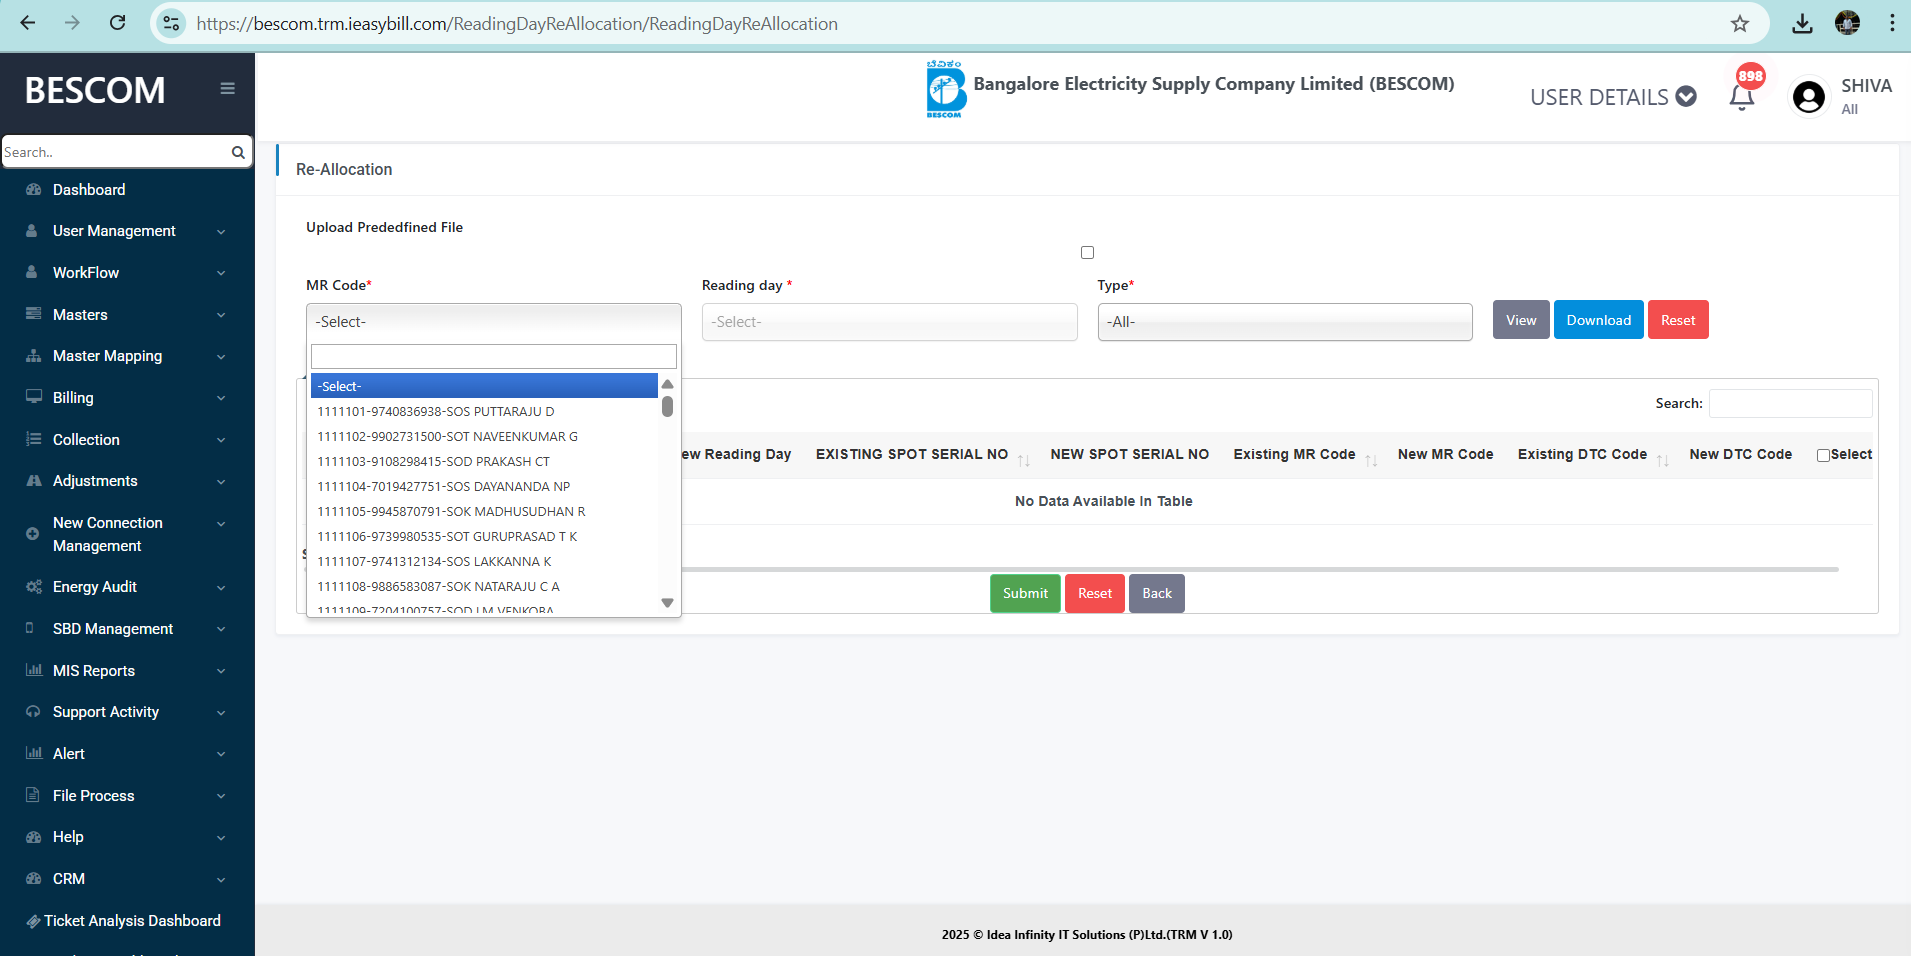Open Reading day select dropdown
Screen dimensions: 1911x956
tap(889, 322)
